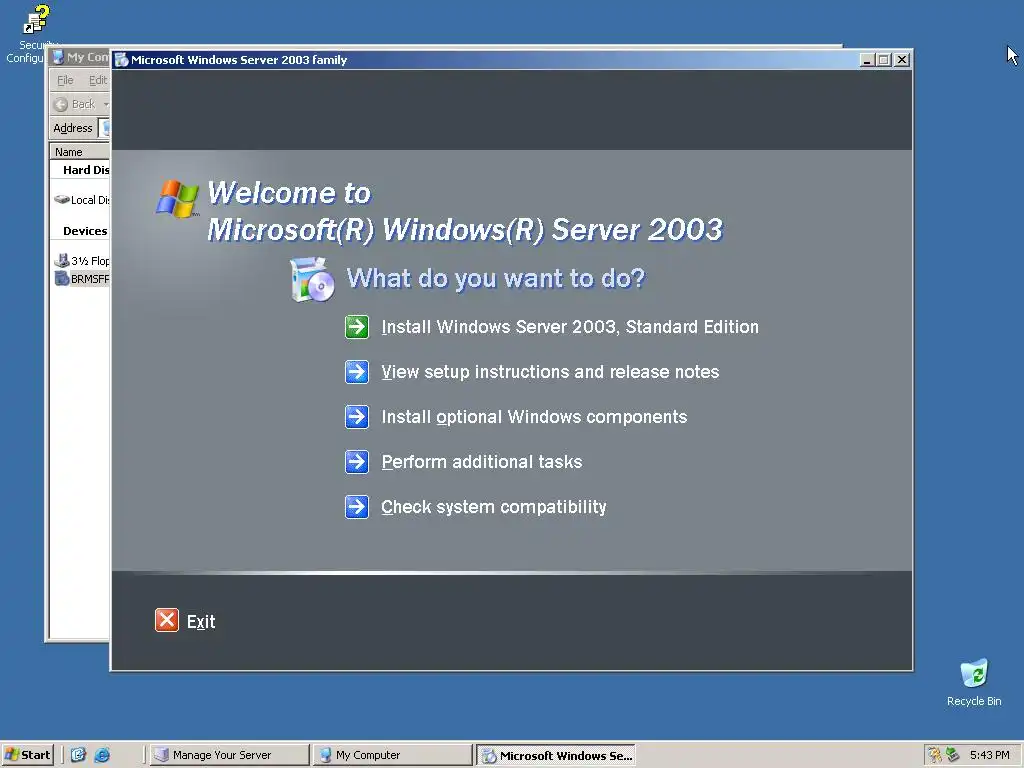This screenshot has height=768, width=1024.
Task: Click Back button in My Computer window
Action: (x=76, y=104)
